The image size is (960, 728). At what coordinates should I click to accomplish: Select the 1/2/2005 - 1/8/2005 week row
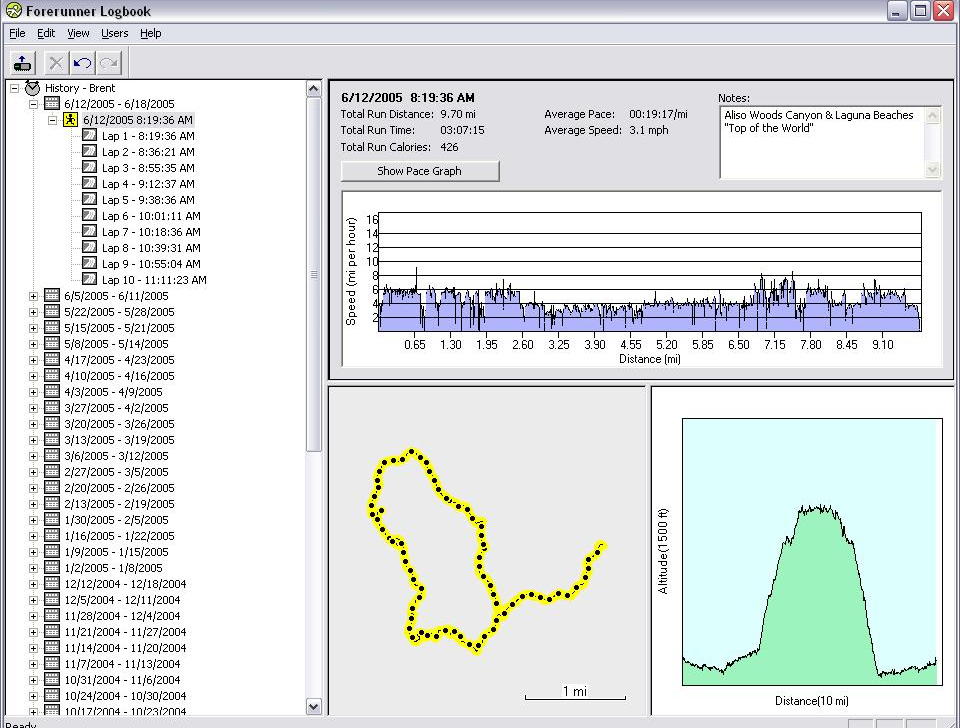[x=113, y=568]
